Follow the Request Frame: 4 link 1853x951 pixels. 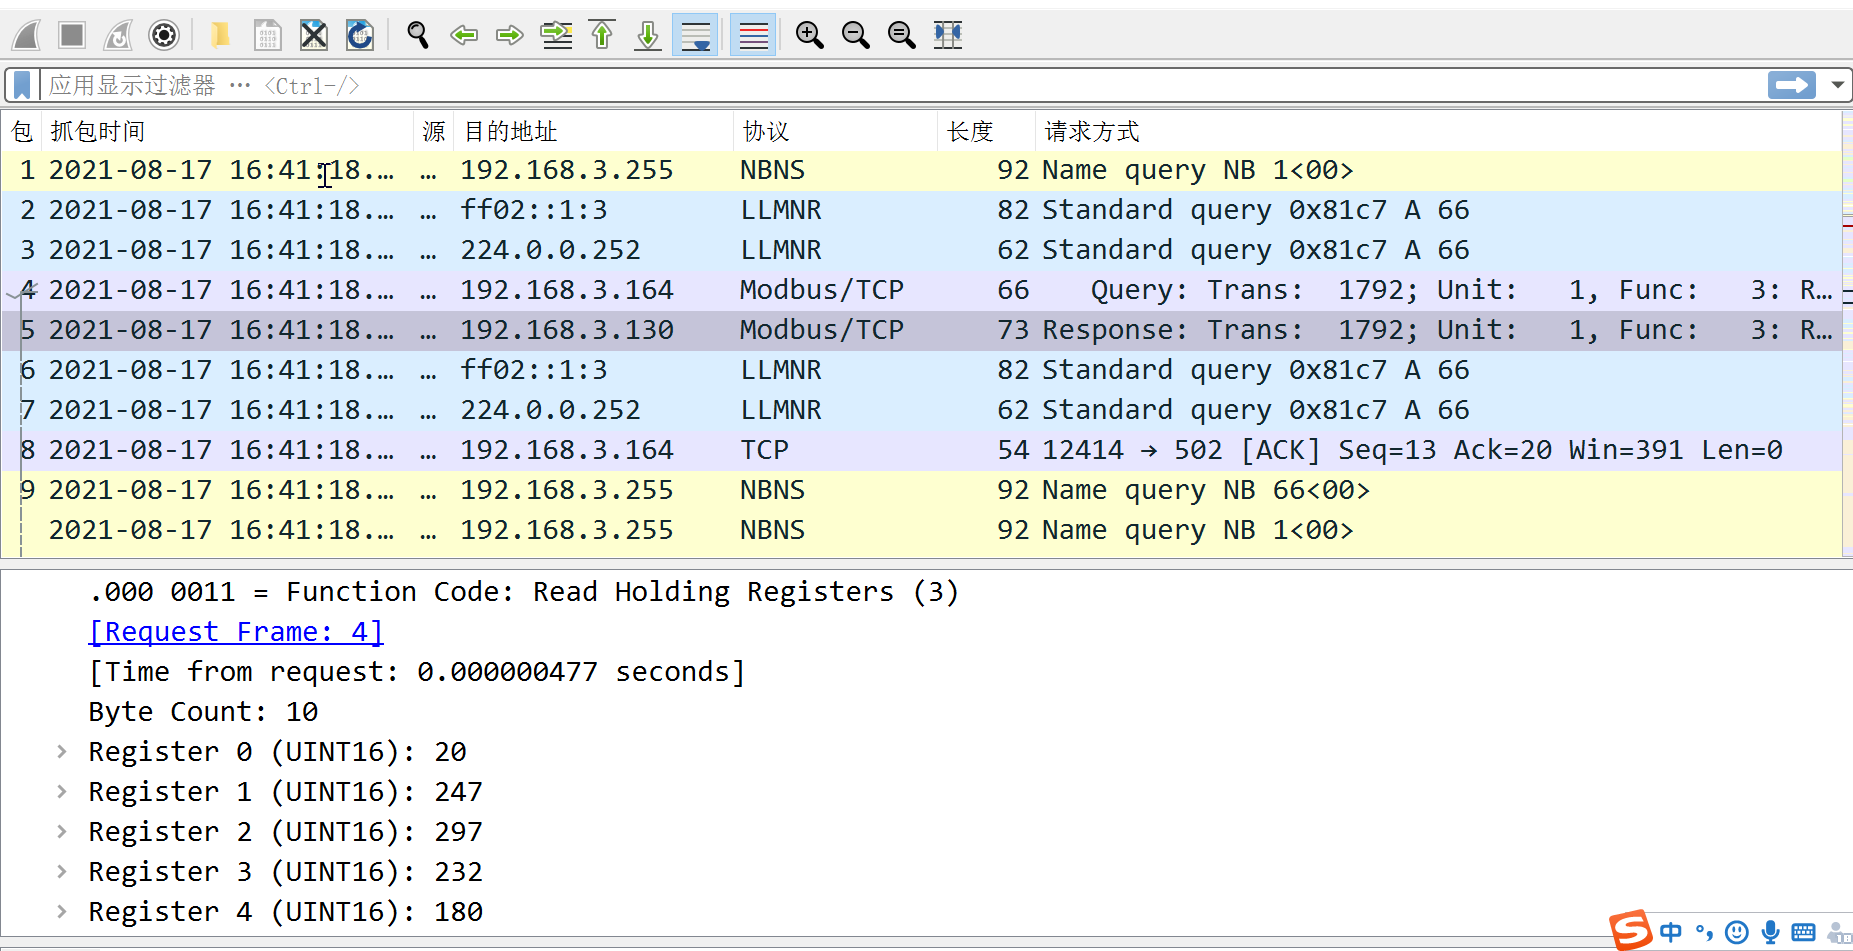point(236,632)
